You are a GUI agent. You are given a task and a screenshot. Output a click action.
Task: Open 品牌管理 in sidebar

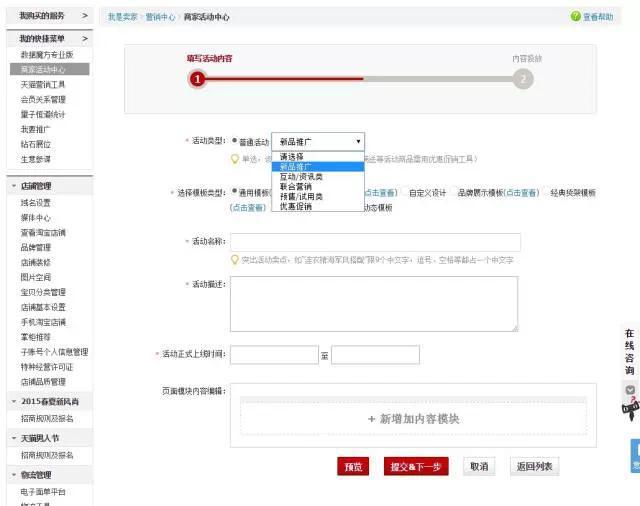pos(36,247)
